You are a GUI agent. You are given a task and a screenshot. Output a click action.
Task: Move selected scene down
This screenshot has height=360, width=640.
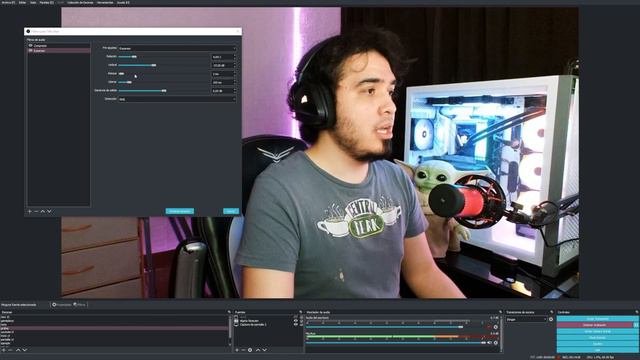(24, 350)
